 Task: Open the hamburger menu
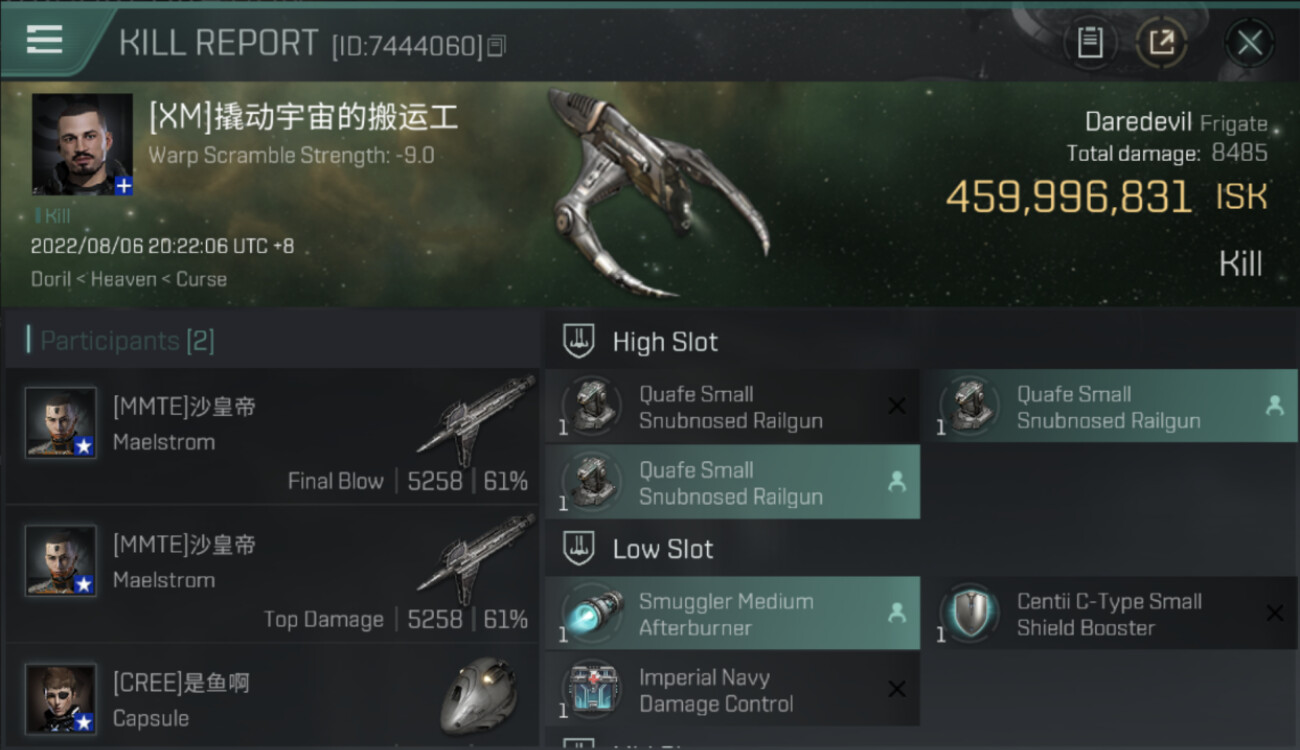tap(45, 40)
